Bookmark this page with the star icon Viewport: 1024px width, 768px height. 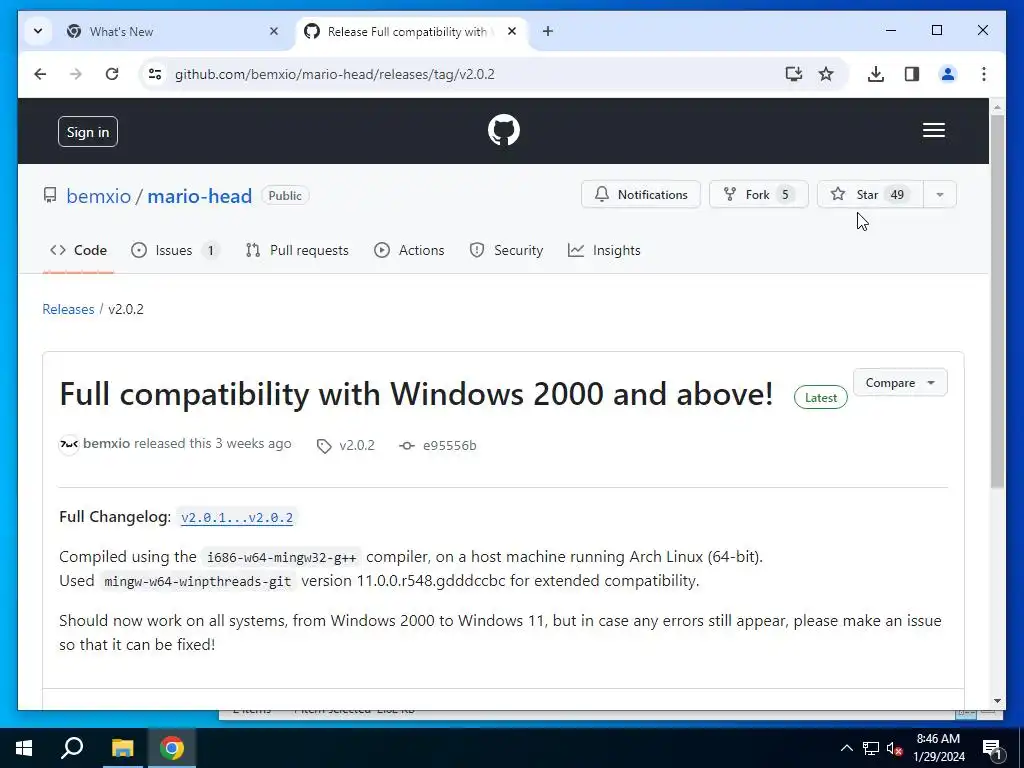(x=826, y=74)
